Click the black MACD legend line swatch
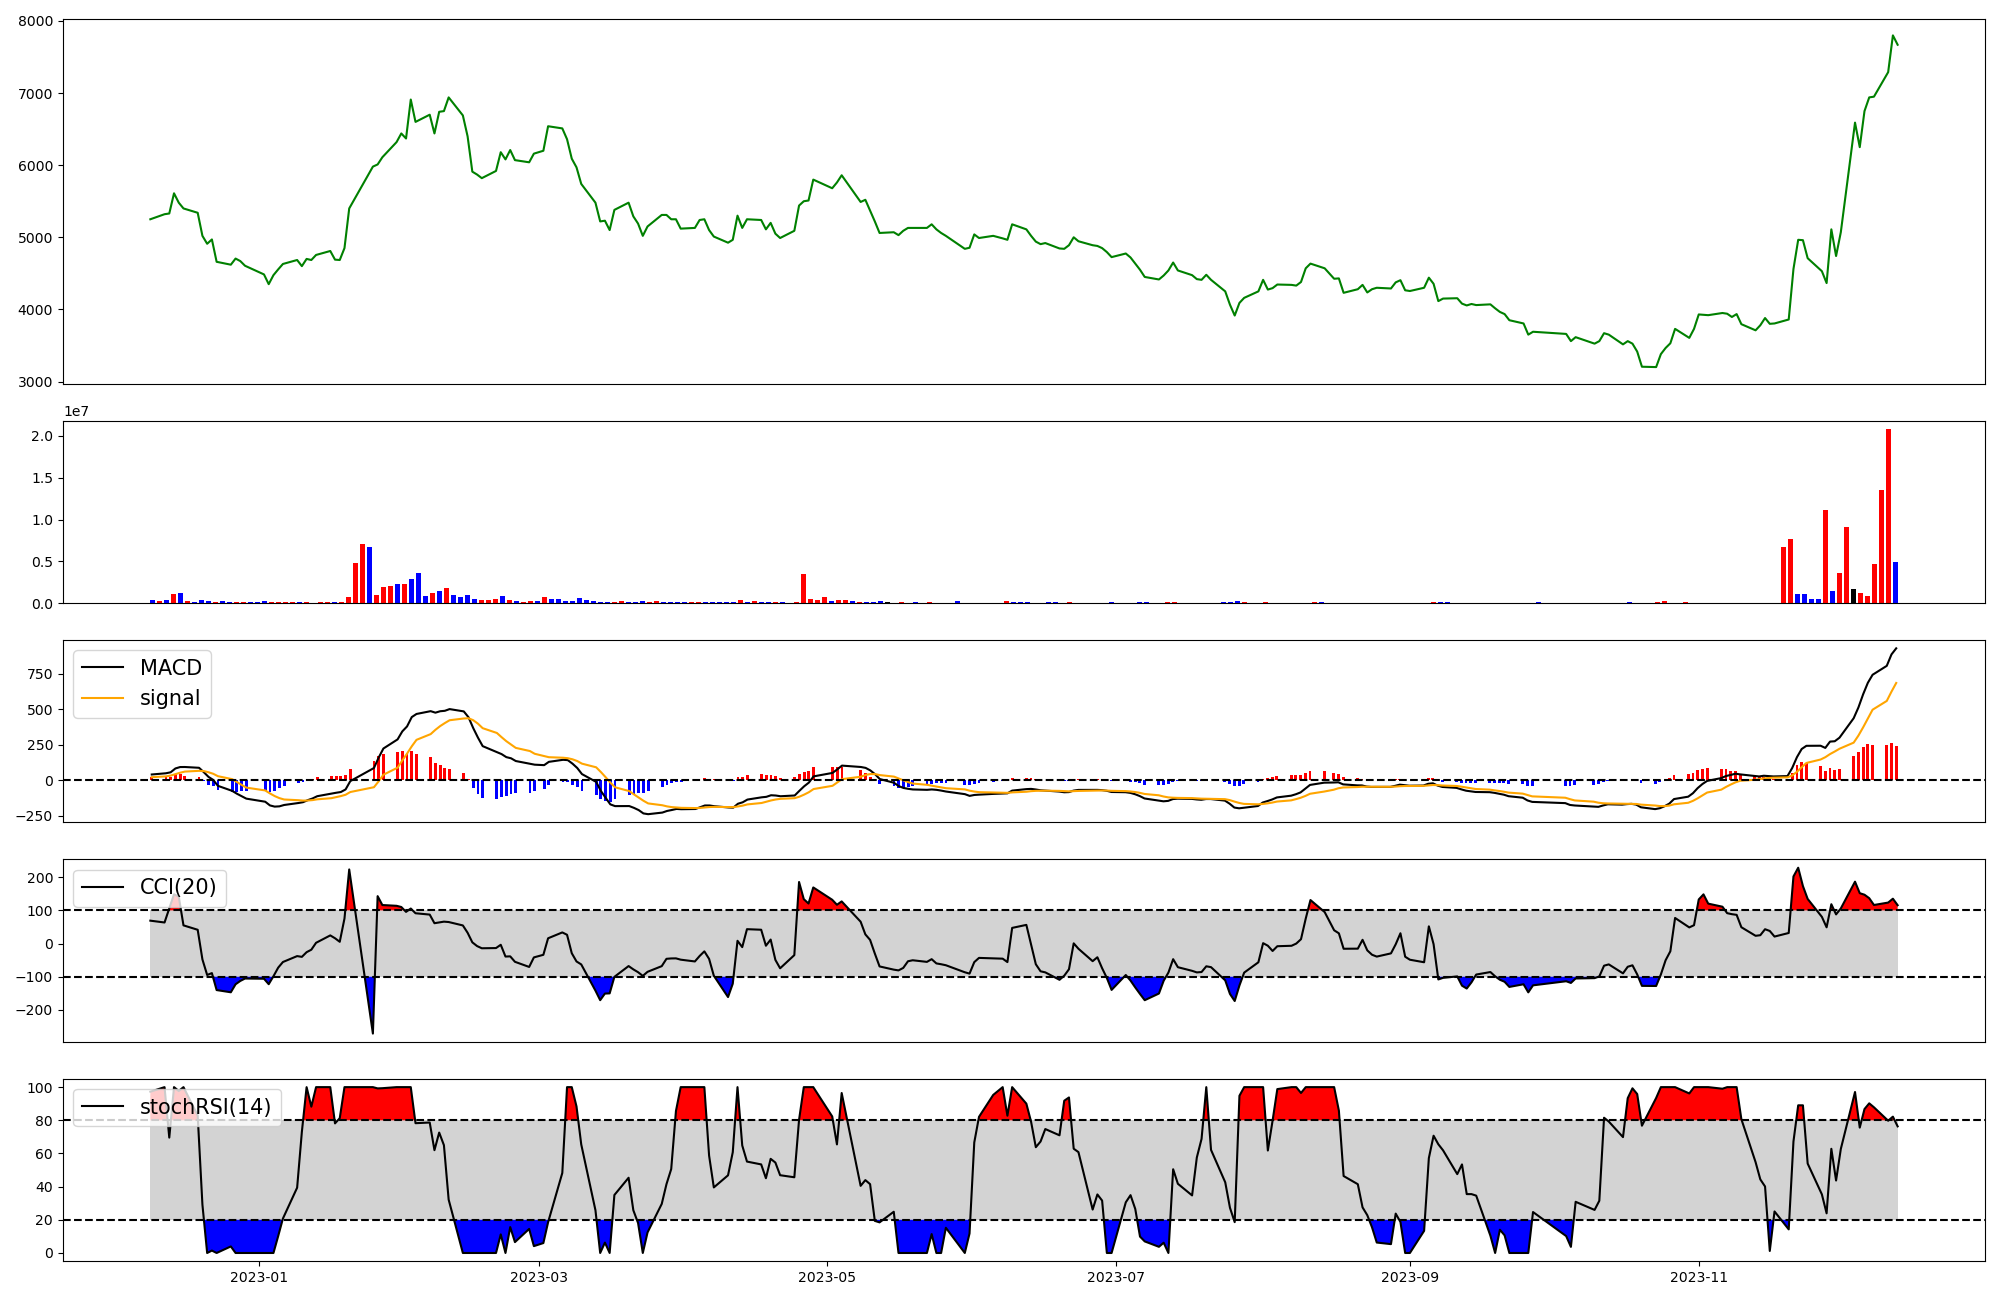 tap(103, 668)
